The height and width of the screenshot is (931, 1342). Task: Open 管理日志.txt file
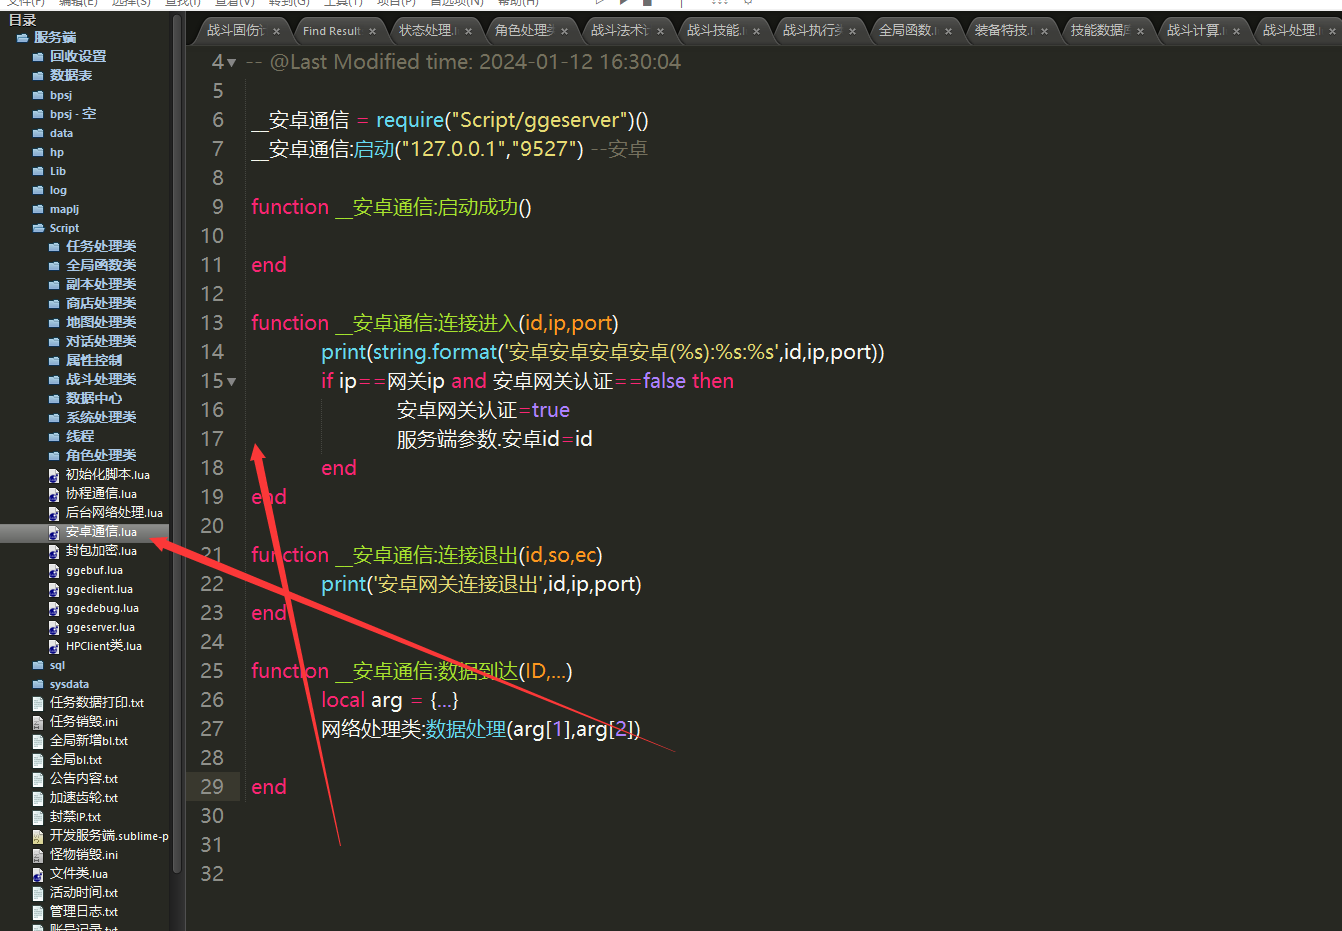point(84,912)
